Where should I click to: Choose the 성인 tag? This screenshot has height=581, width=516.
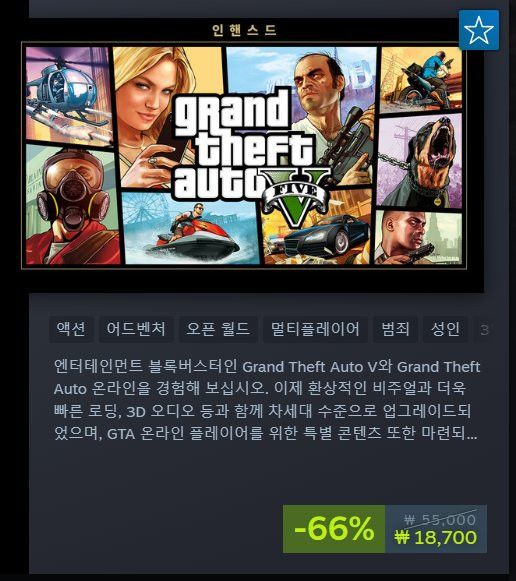pos(445,329)
